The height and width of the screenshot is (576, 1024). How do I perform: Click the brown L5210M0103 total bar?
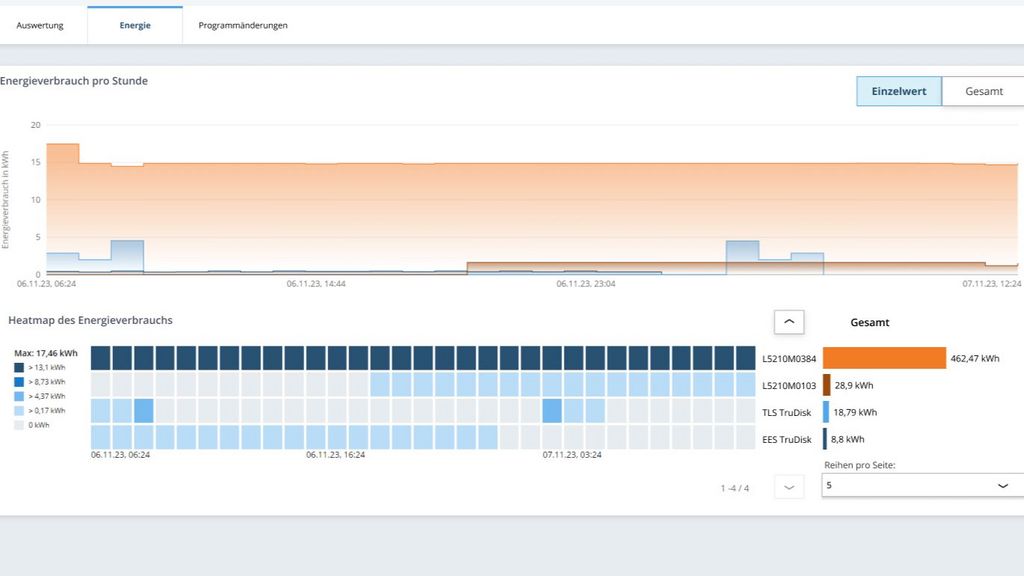827,385
